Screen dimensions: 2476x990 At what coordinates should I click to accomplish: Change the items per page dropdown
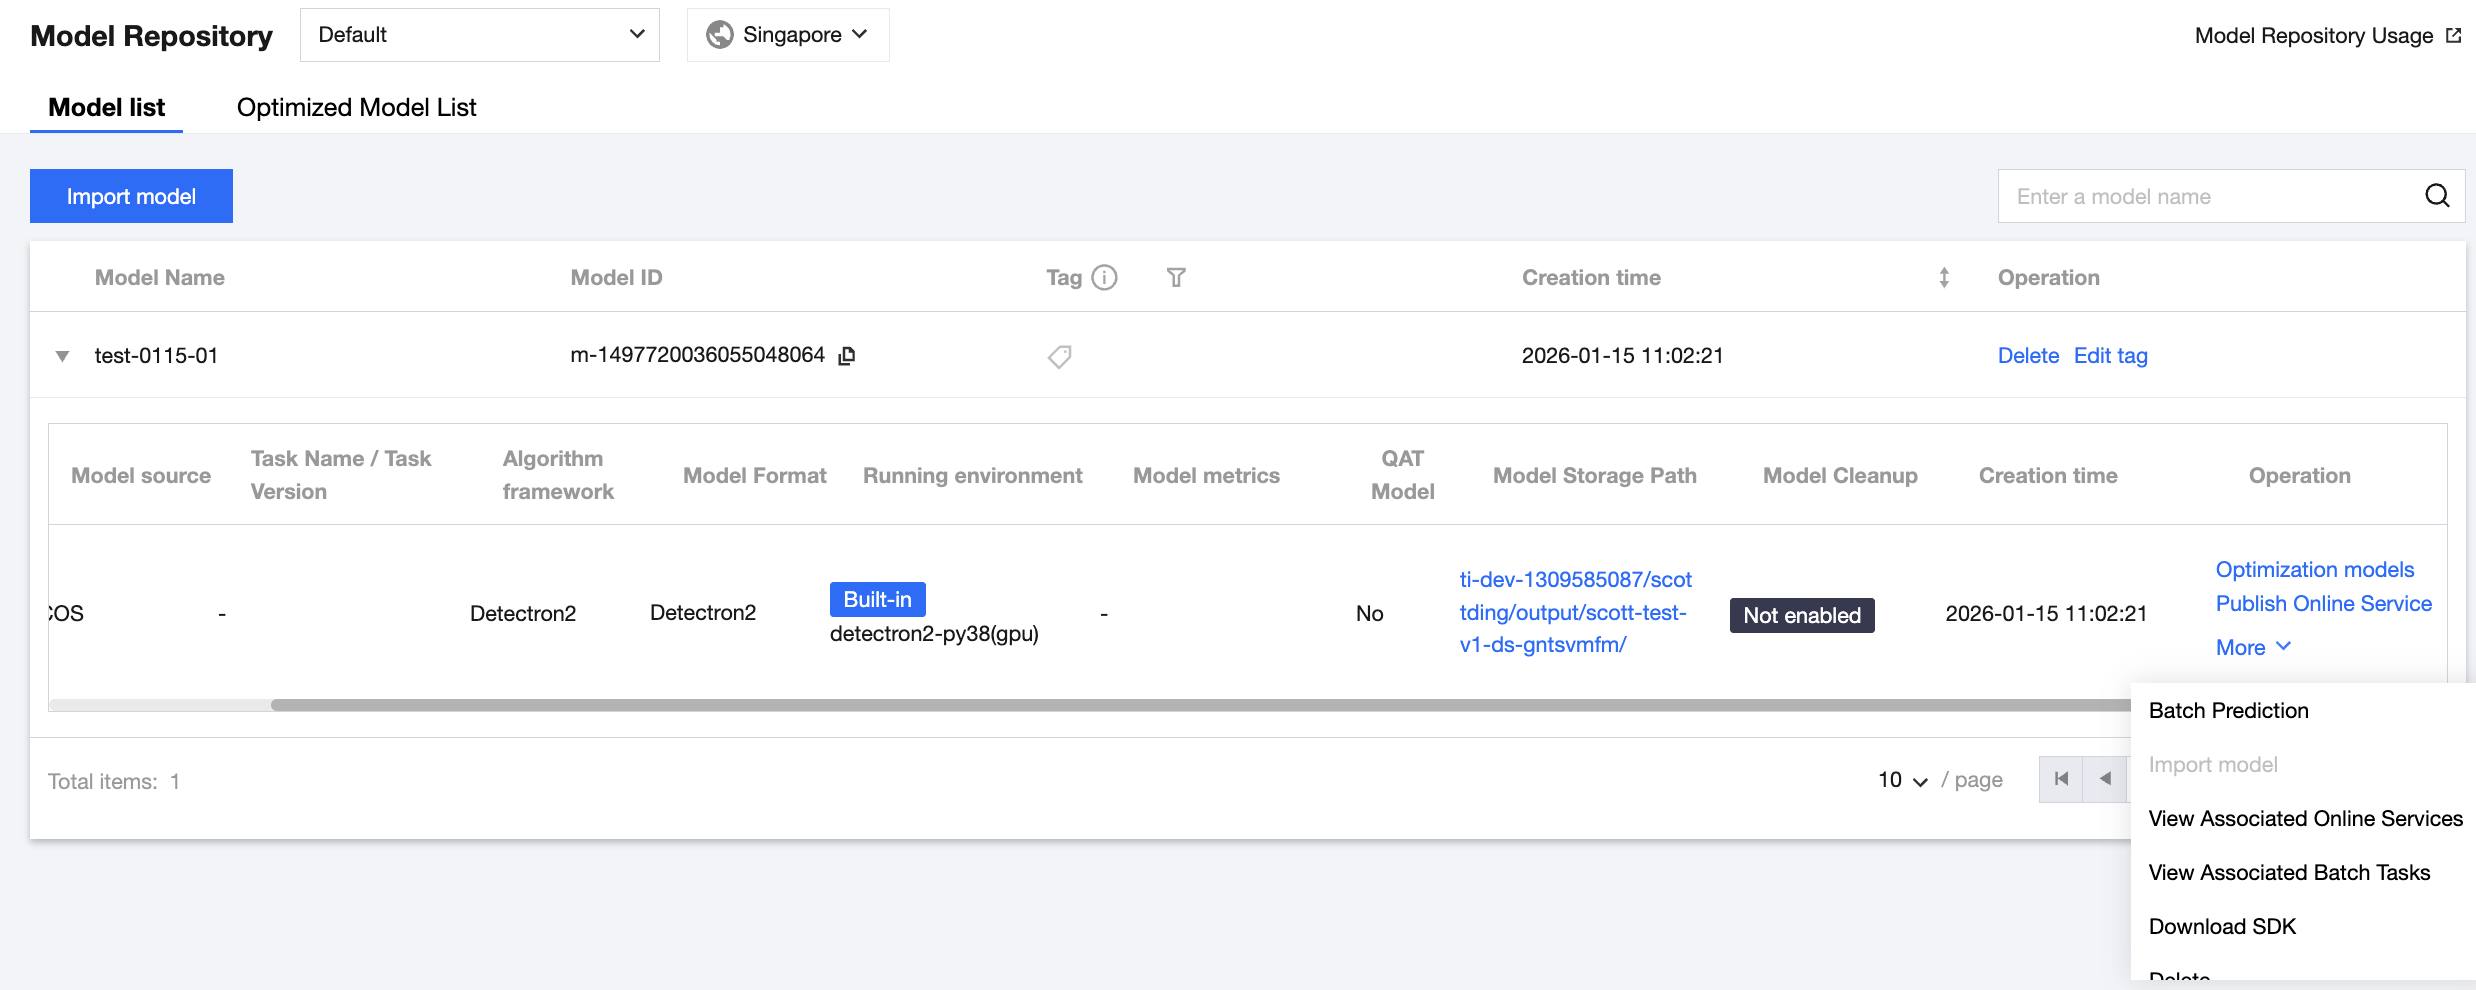pos(1902,780)
